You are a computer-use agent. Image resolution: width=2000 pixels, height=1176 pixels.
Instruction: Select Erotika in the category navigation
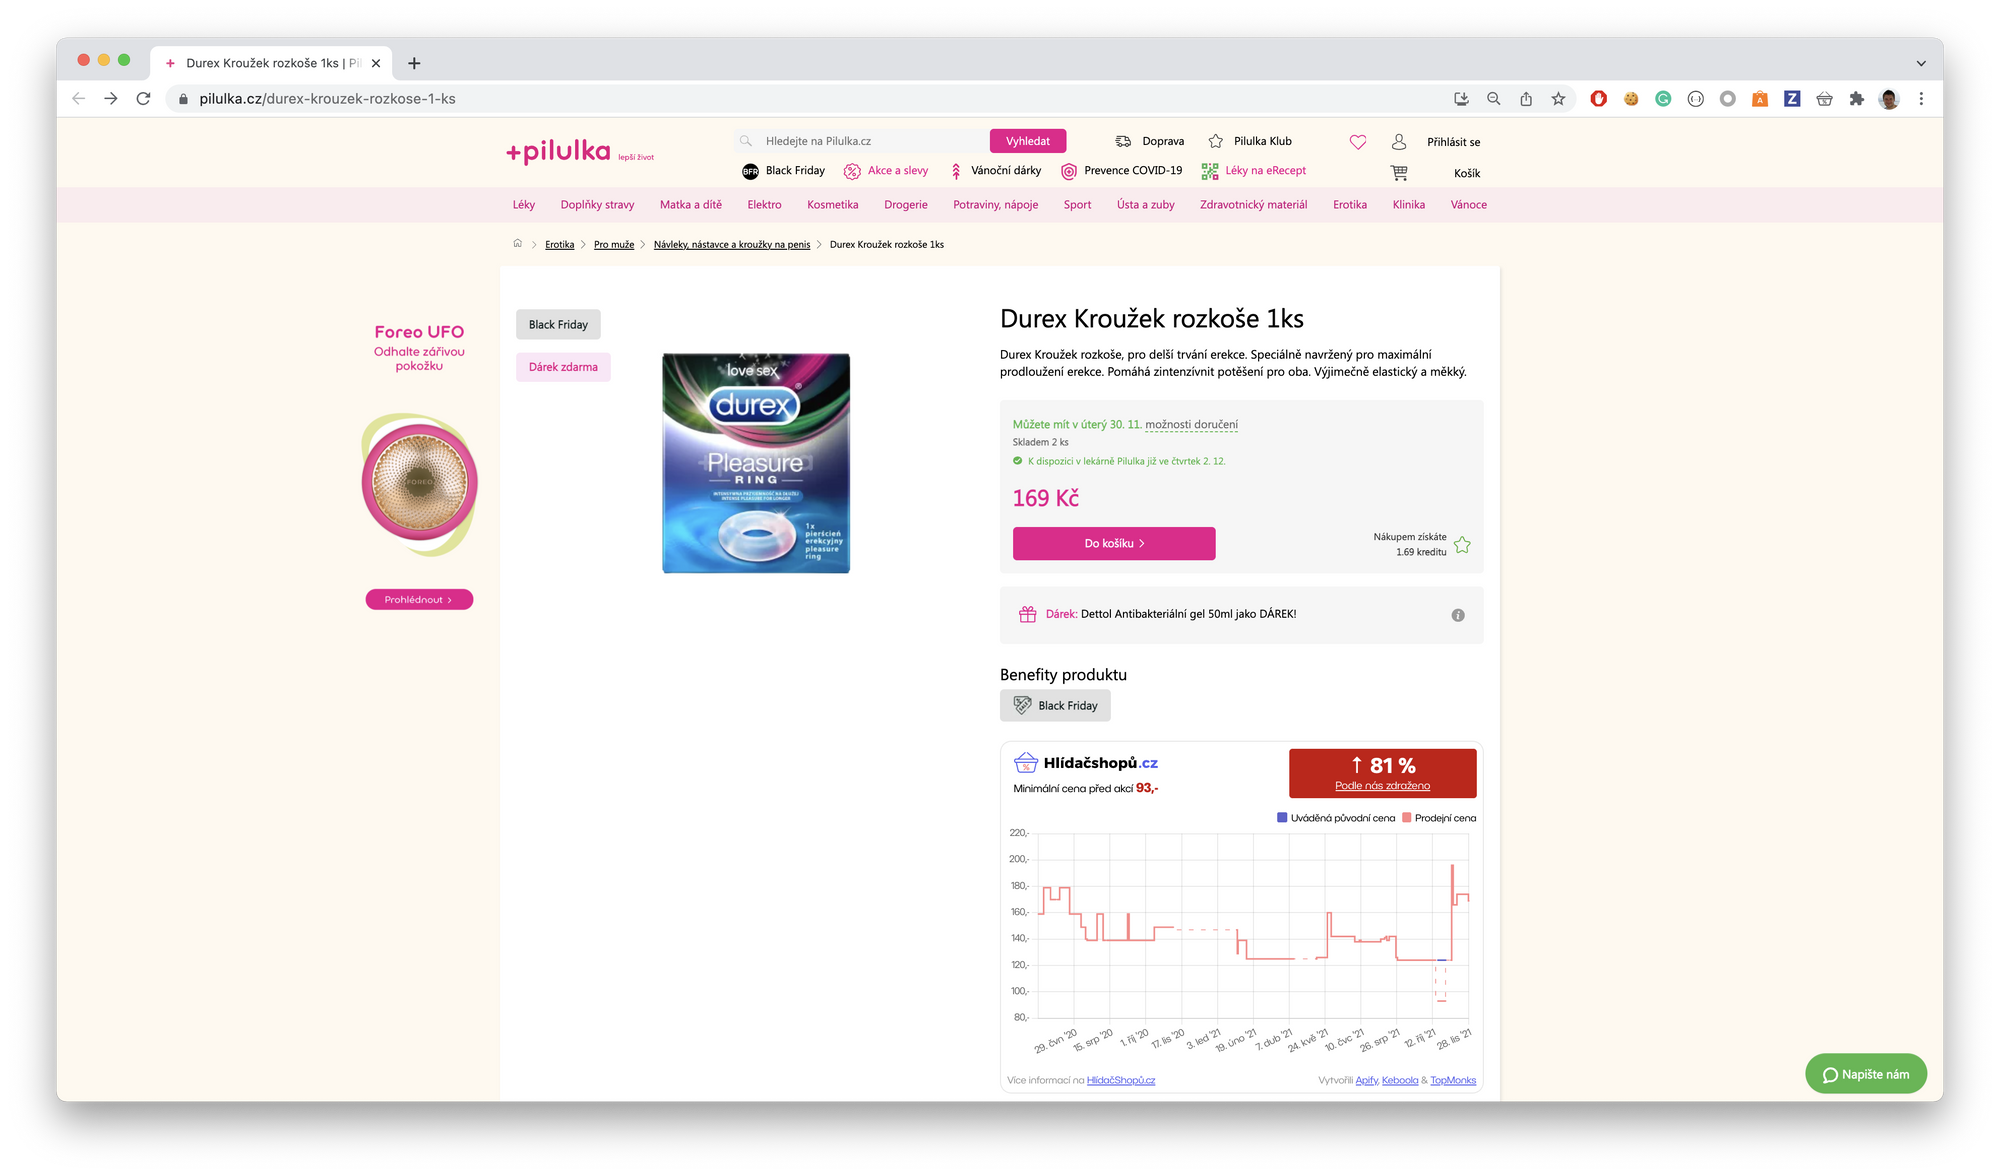pyautogui.click(x=1349, y=204)
